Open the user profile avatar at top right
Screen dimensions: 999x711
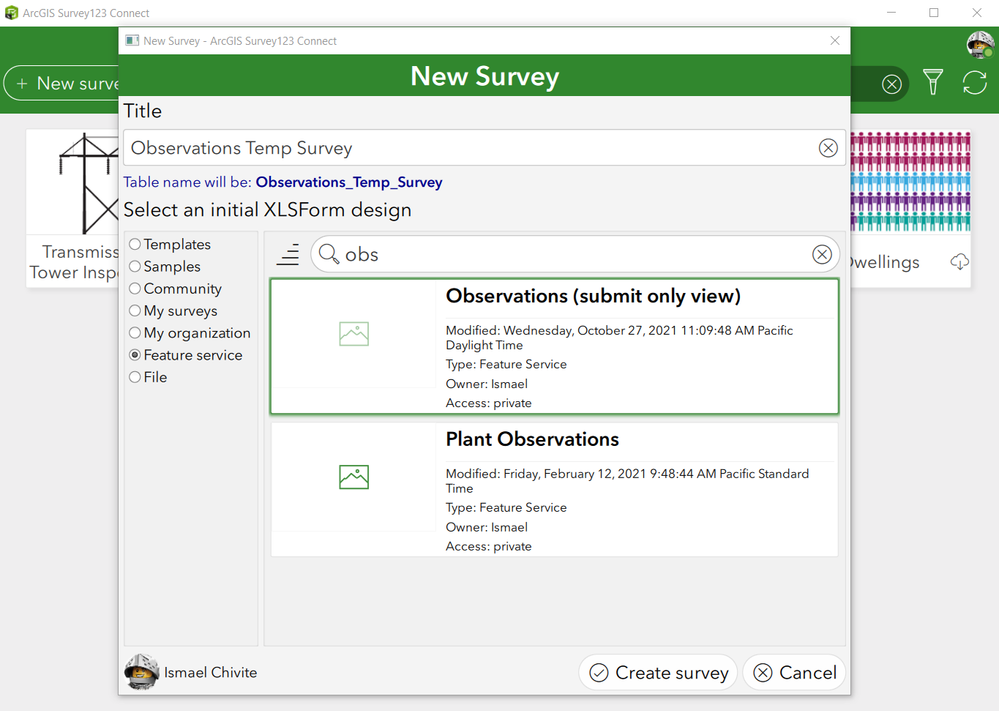[x=980, y=45]
